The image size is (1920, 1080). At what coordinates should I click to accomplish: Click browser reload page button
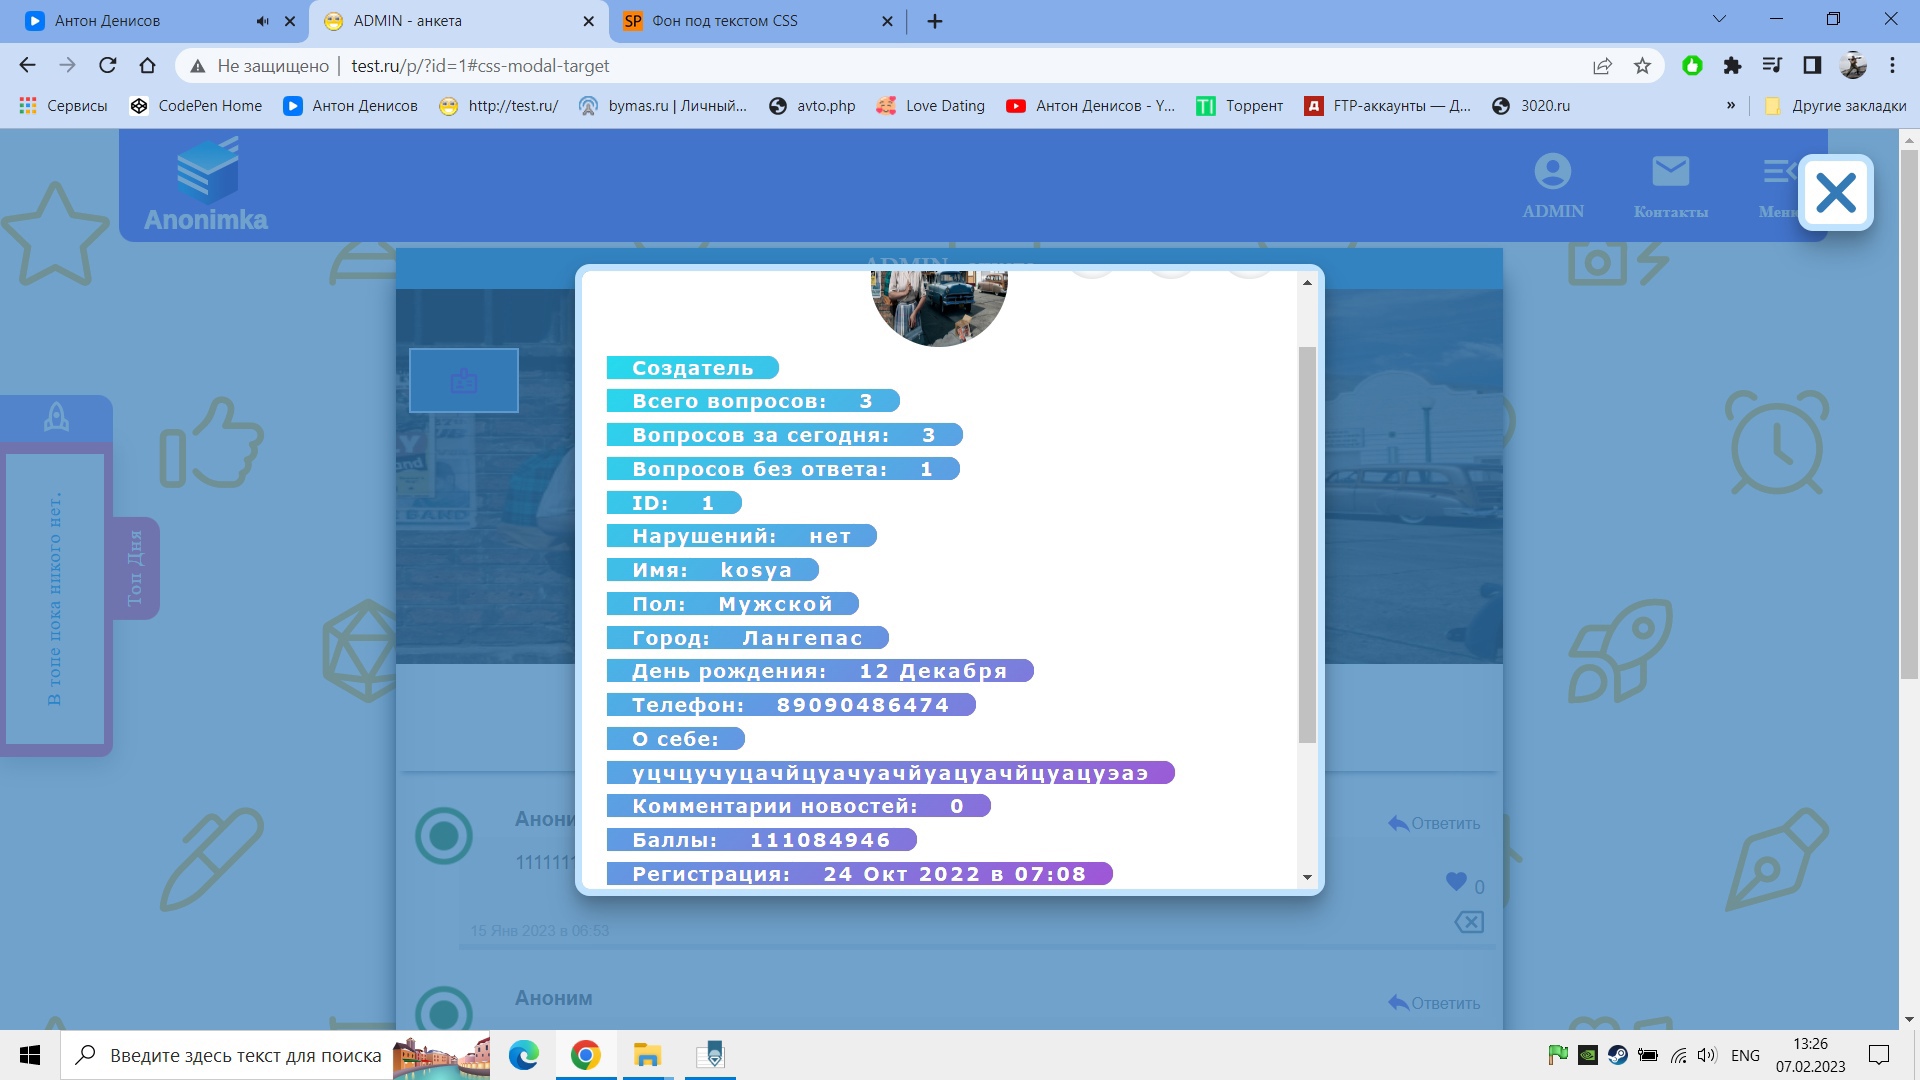108,66
